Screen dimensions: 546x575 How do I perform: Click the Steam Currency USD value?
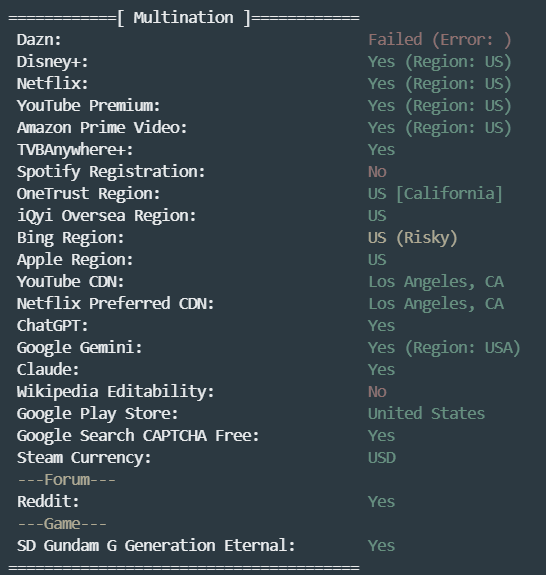click(x=382, y=458)
